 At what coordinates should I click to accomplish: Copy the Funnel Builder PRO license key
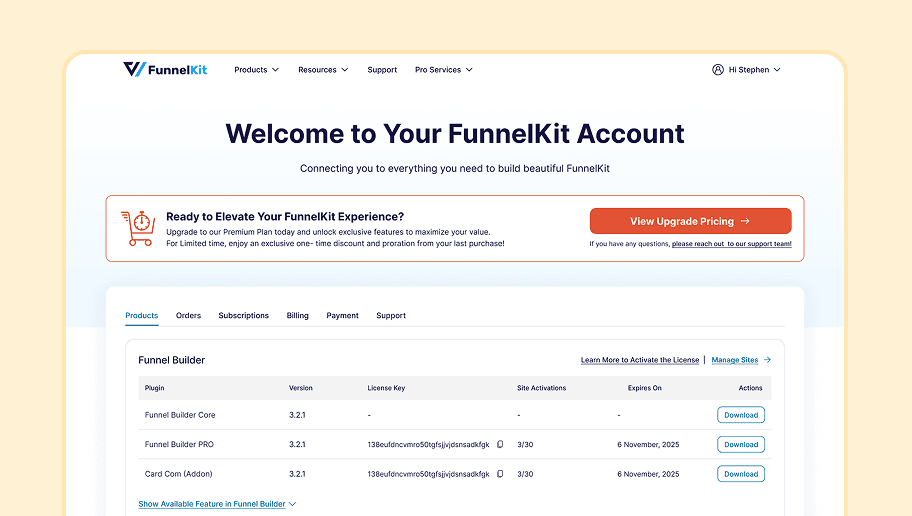[x=500, y=444]
